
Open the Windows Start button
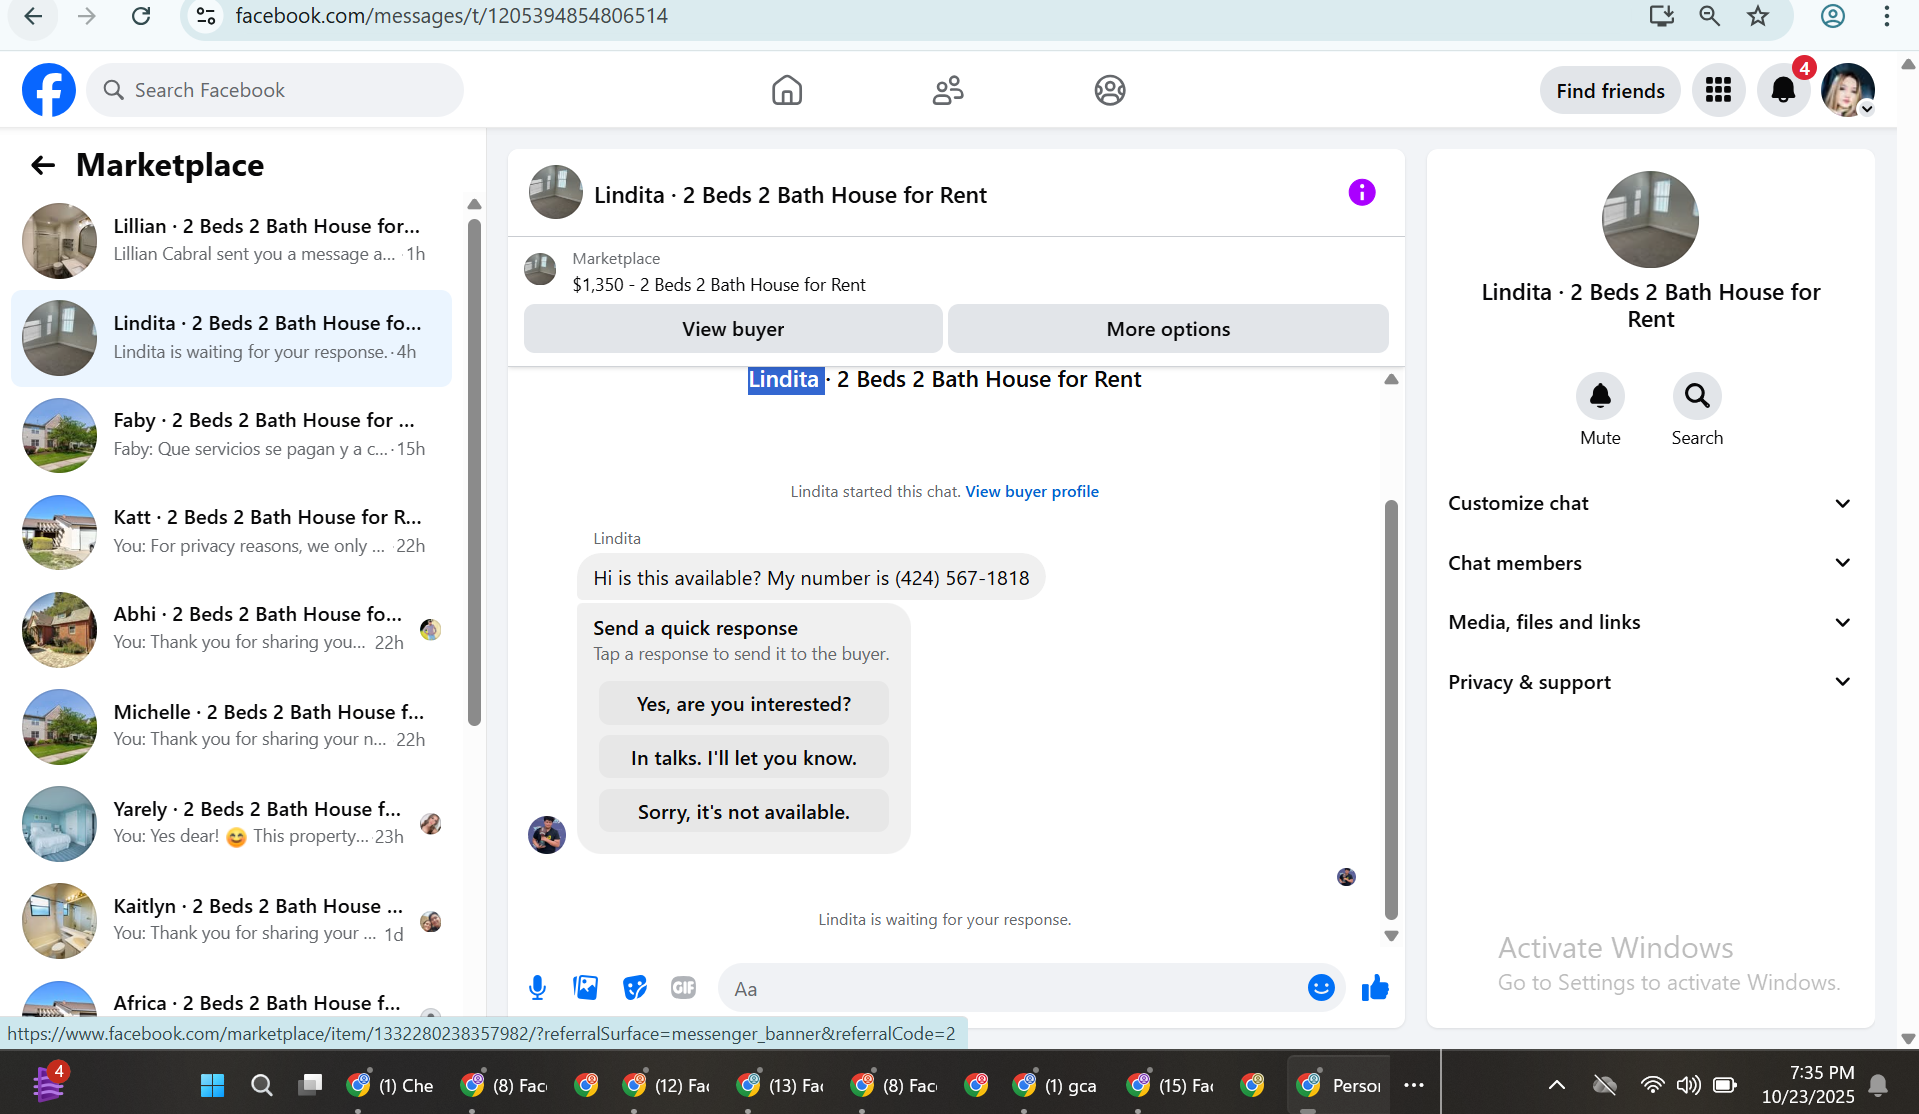[212, 1085]
